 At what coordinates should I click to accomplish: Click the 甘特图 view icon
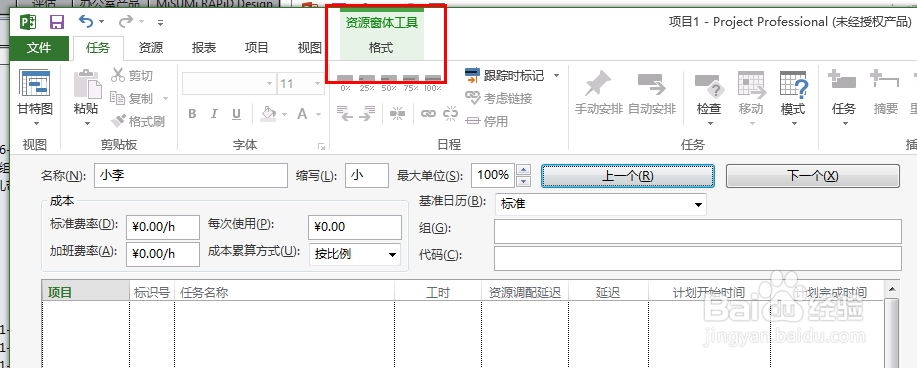35,84
